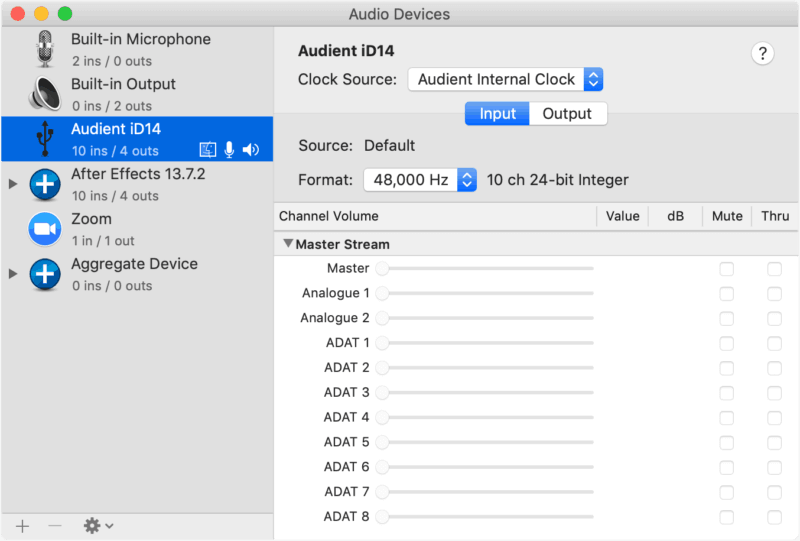Image resolution: width=800 pixels, height=541 pixels.
Task: Click the Aggregate Device plus icon
Action: click(45, 274)
